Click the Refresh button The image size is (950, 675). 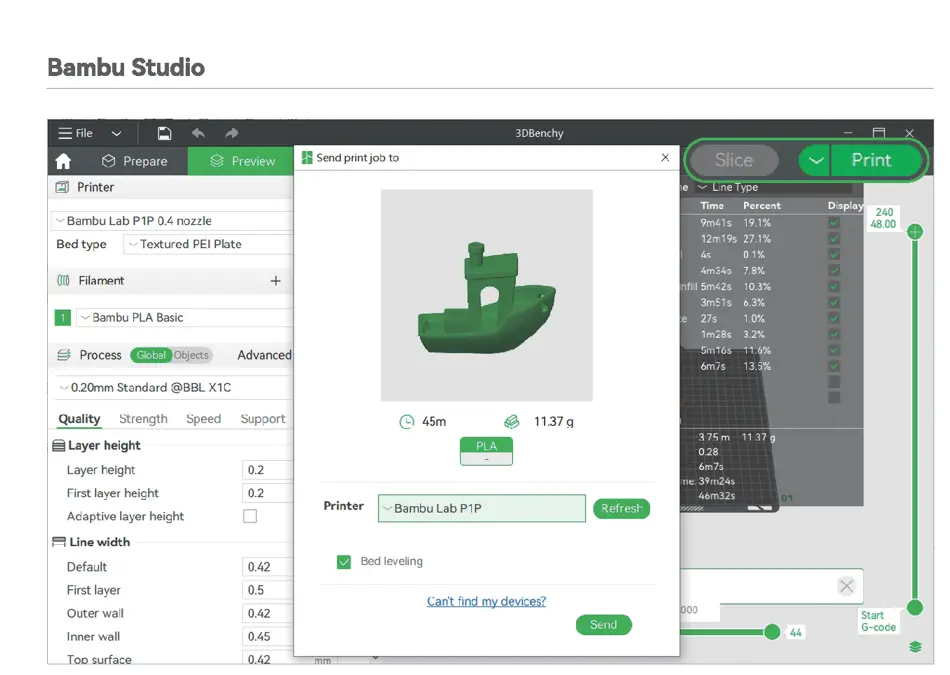coord(622,508)
